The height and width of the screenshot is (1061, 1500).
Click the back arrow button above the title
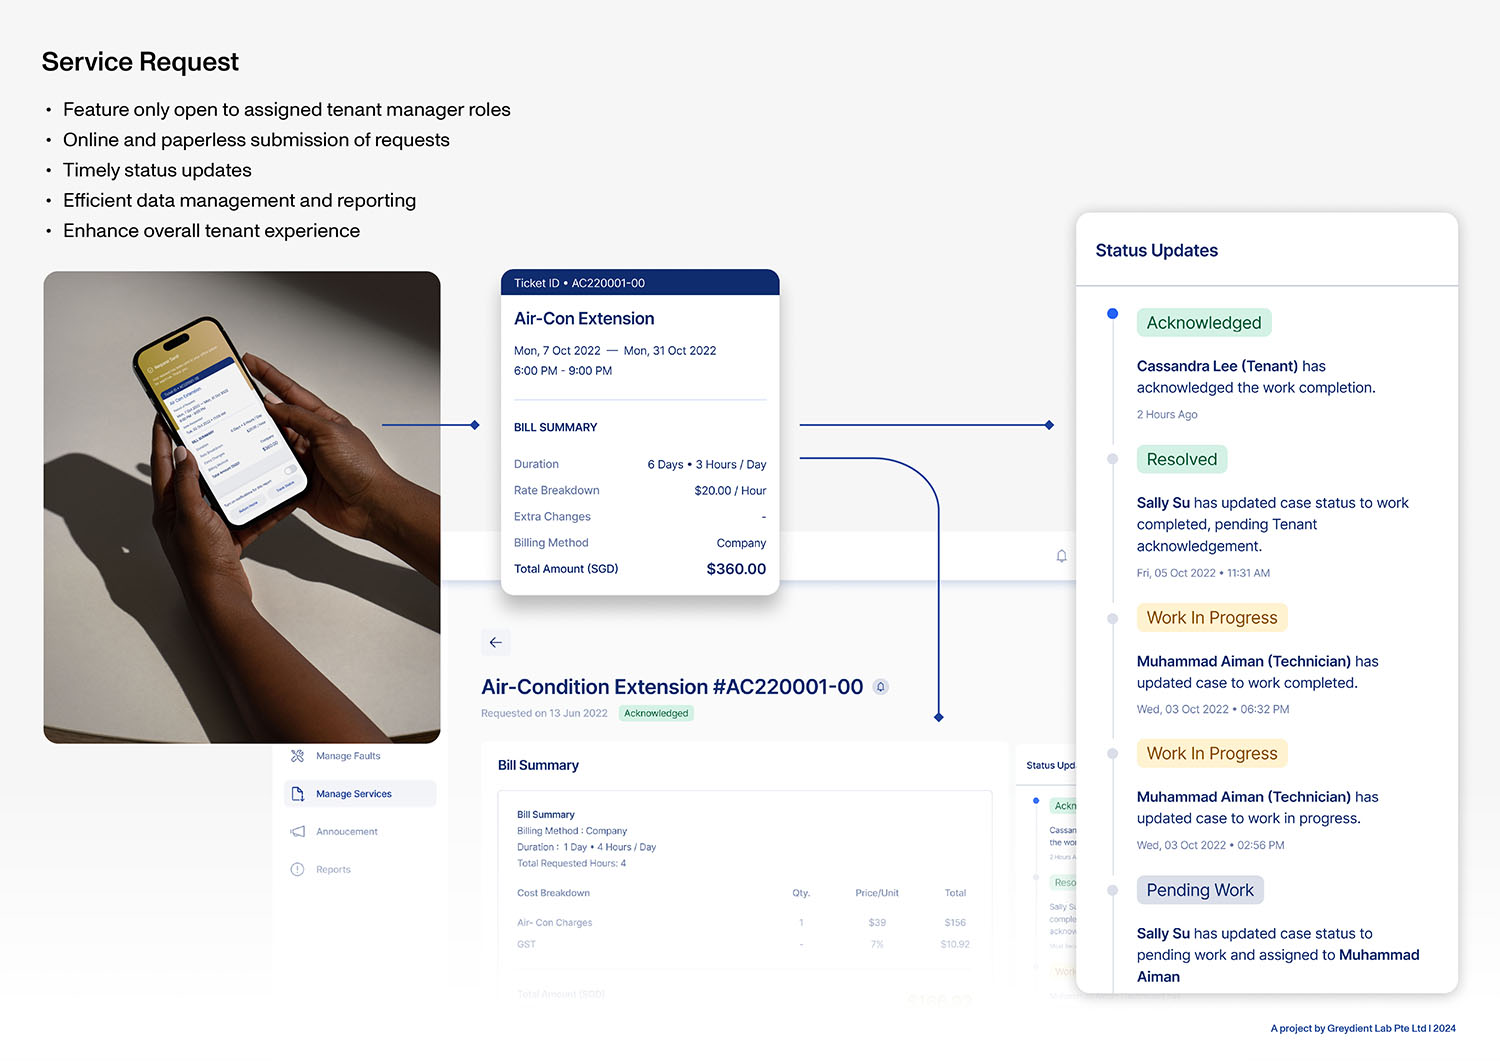(496, 642)
